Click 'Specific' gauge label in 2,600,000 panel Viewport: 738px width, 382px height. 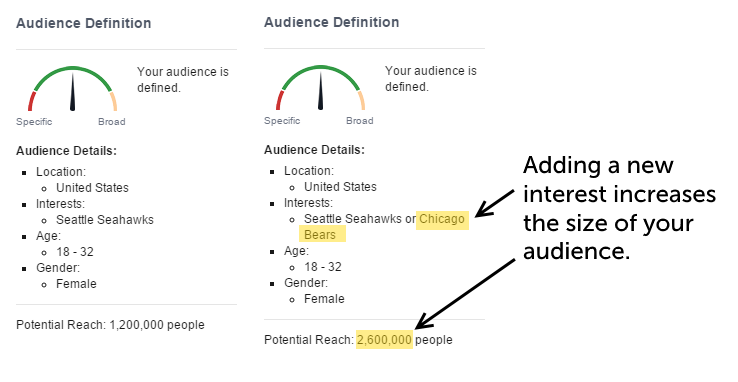click(282, 120)
